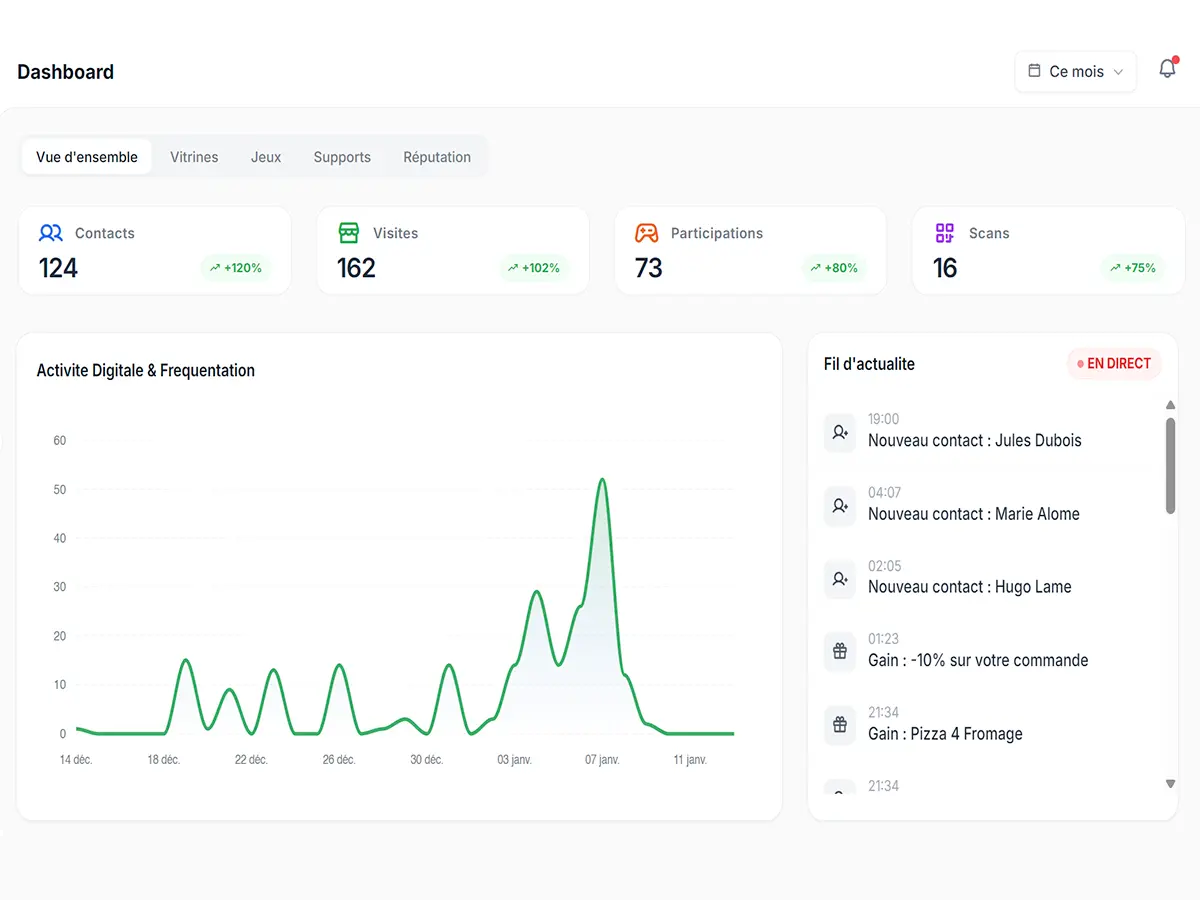Select the Jeux tab
The image size is (1200, 900).
pyautogui.click(x=266, y=157)
